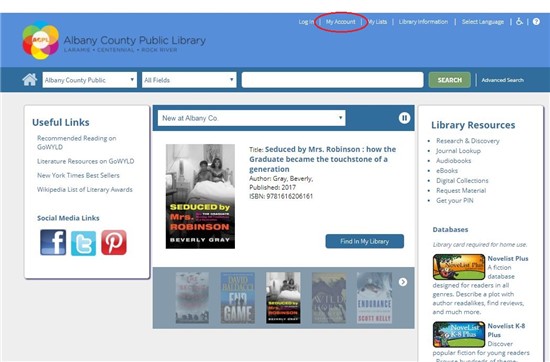Open Literature Resources on GoWYLD link
This screenshot has height=362, width=550.
click(x=86, y=161)
